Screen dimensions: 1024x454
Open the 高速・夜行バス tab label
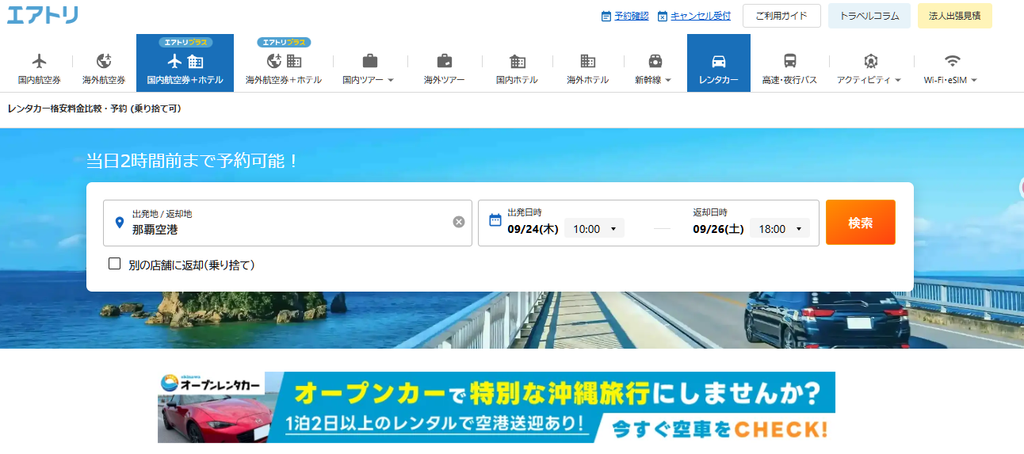point(790,80)
